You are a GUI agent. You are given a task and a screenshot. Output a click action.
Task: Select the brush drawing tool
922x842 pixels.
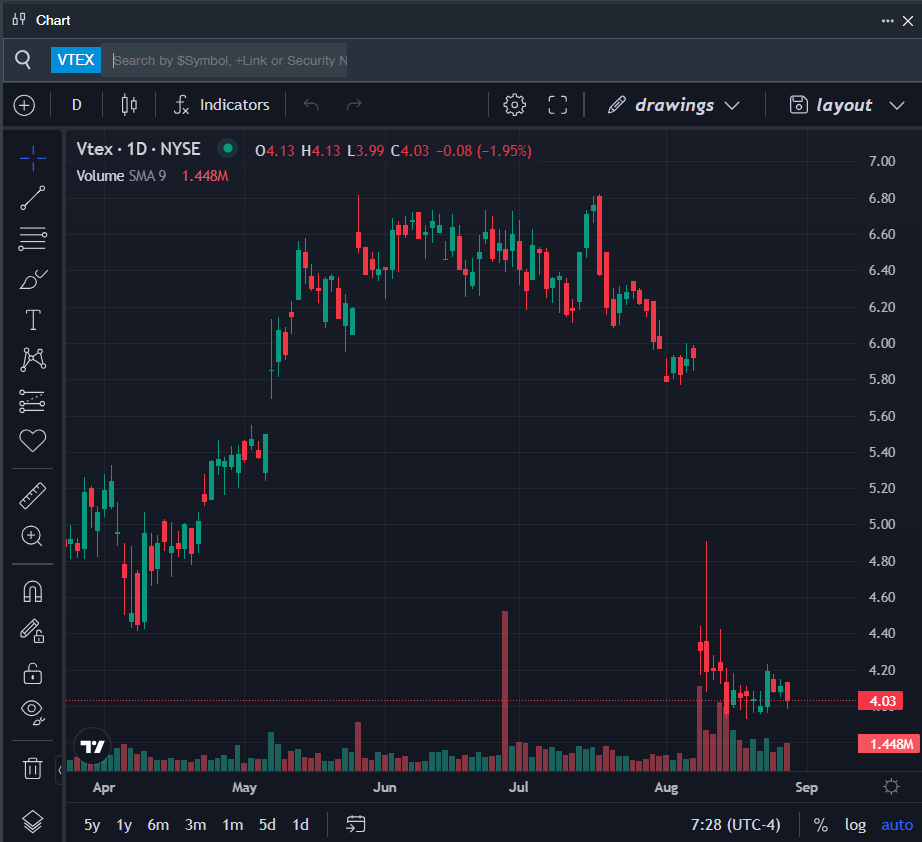(x=33, y=279)
